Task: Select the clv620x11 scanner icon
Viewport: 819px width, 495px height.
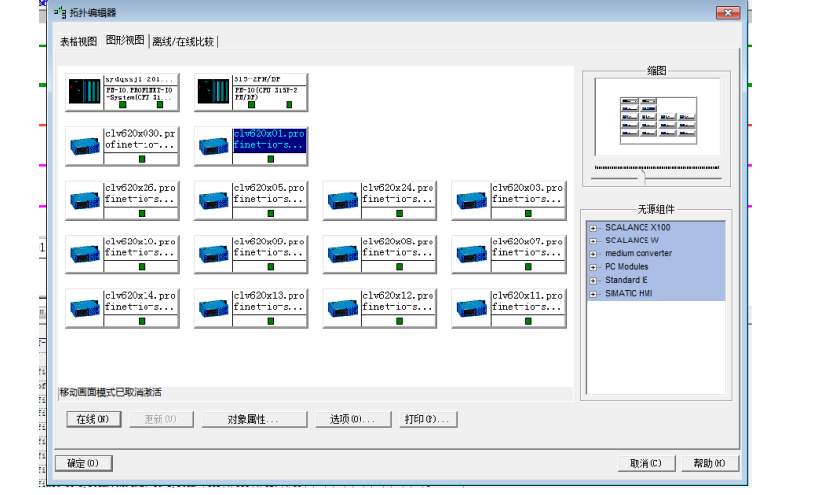Action: pos(471,308)
